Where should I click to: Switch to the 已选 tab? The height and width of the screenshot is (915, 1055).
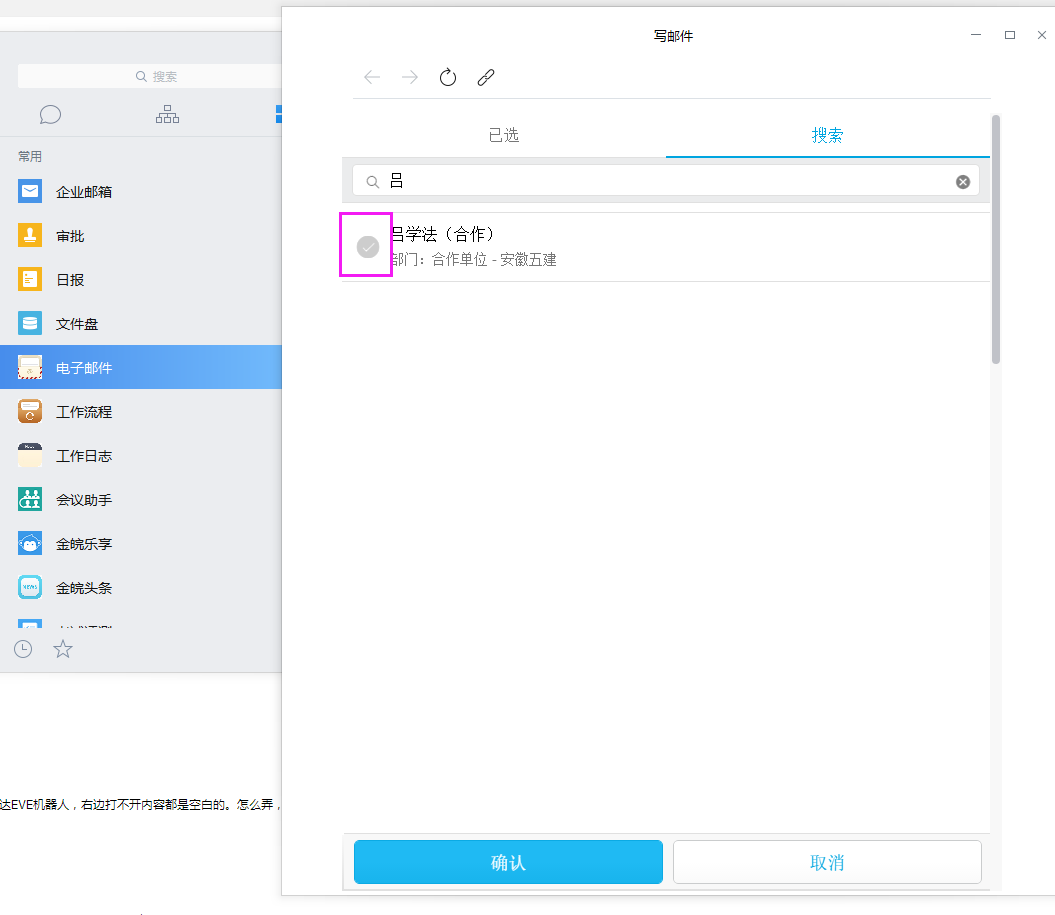coord(504,135)
